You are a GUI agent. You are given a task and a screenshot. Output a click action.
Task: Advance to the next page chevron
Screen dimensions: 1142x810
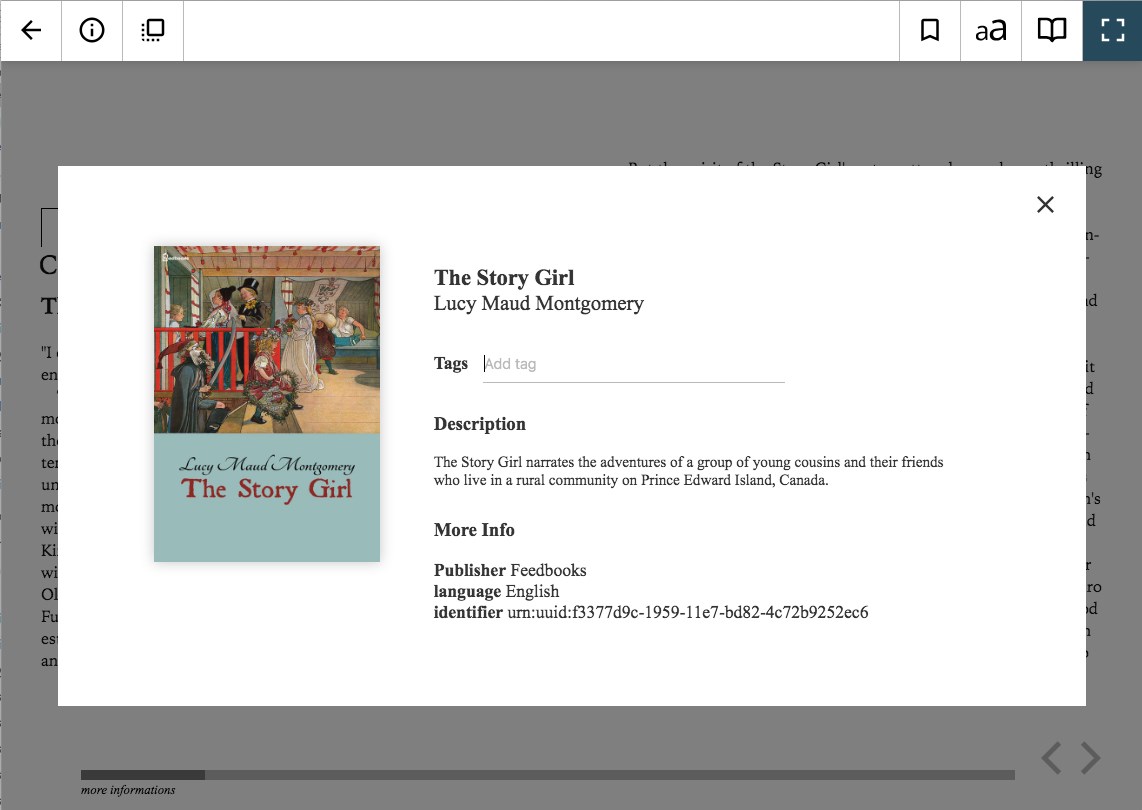pyautogui.click(x=1088, y=758)
